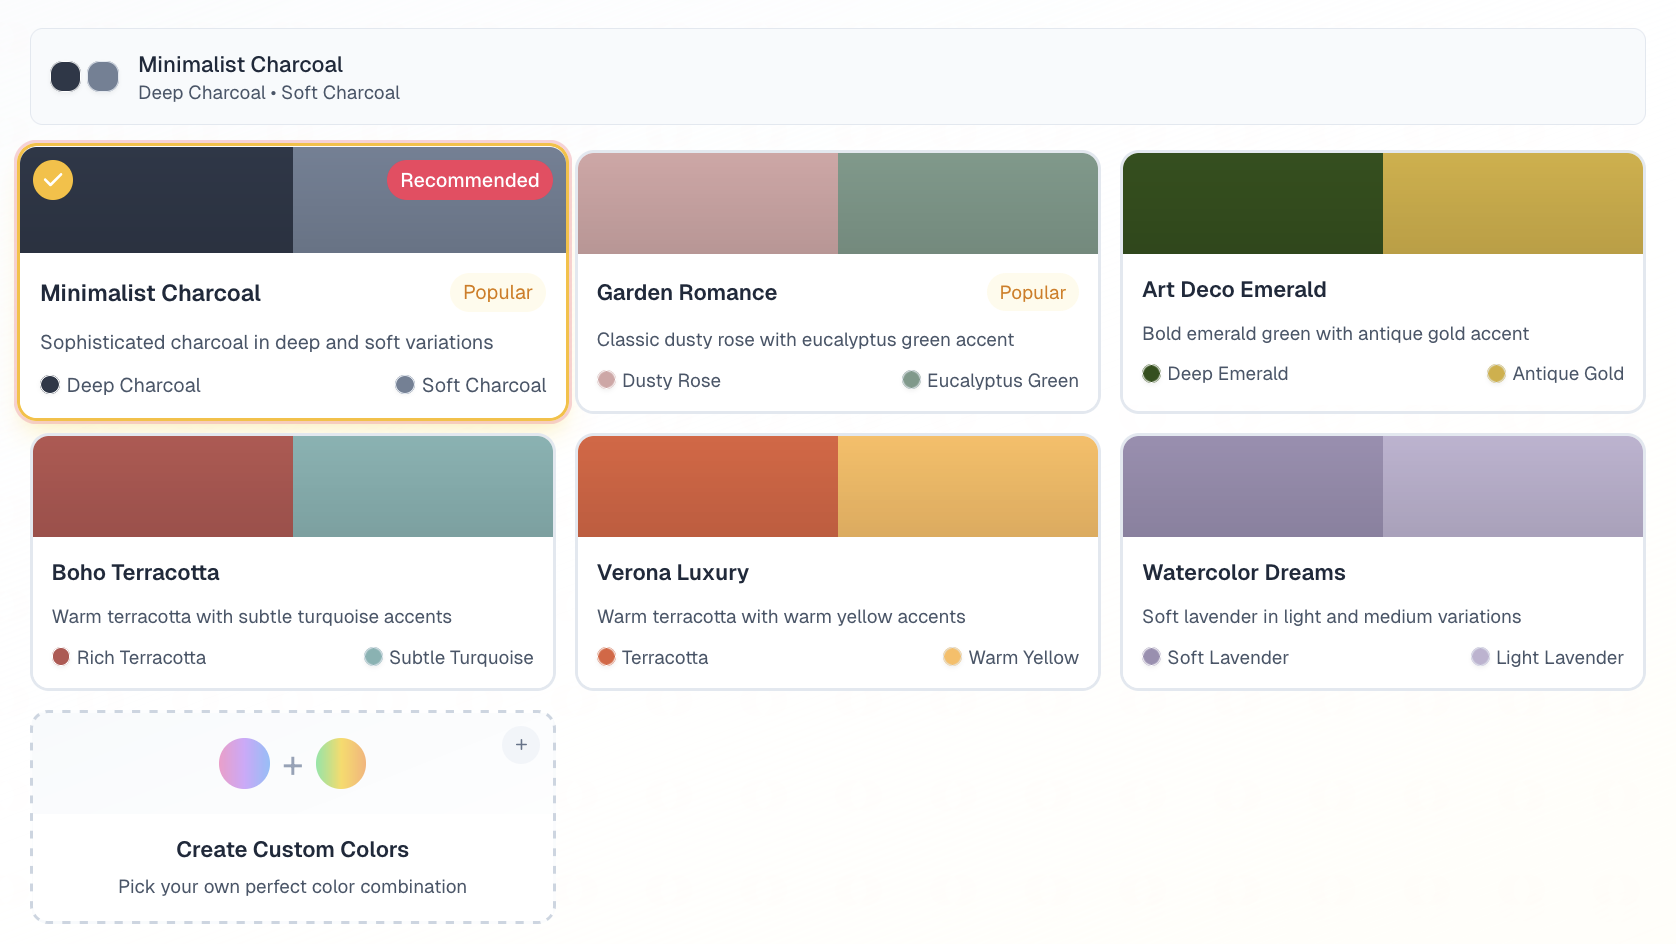Click the Popular badge on Garden Romance
Screen dimensions: 1676x944
tap(1032, 292)
